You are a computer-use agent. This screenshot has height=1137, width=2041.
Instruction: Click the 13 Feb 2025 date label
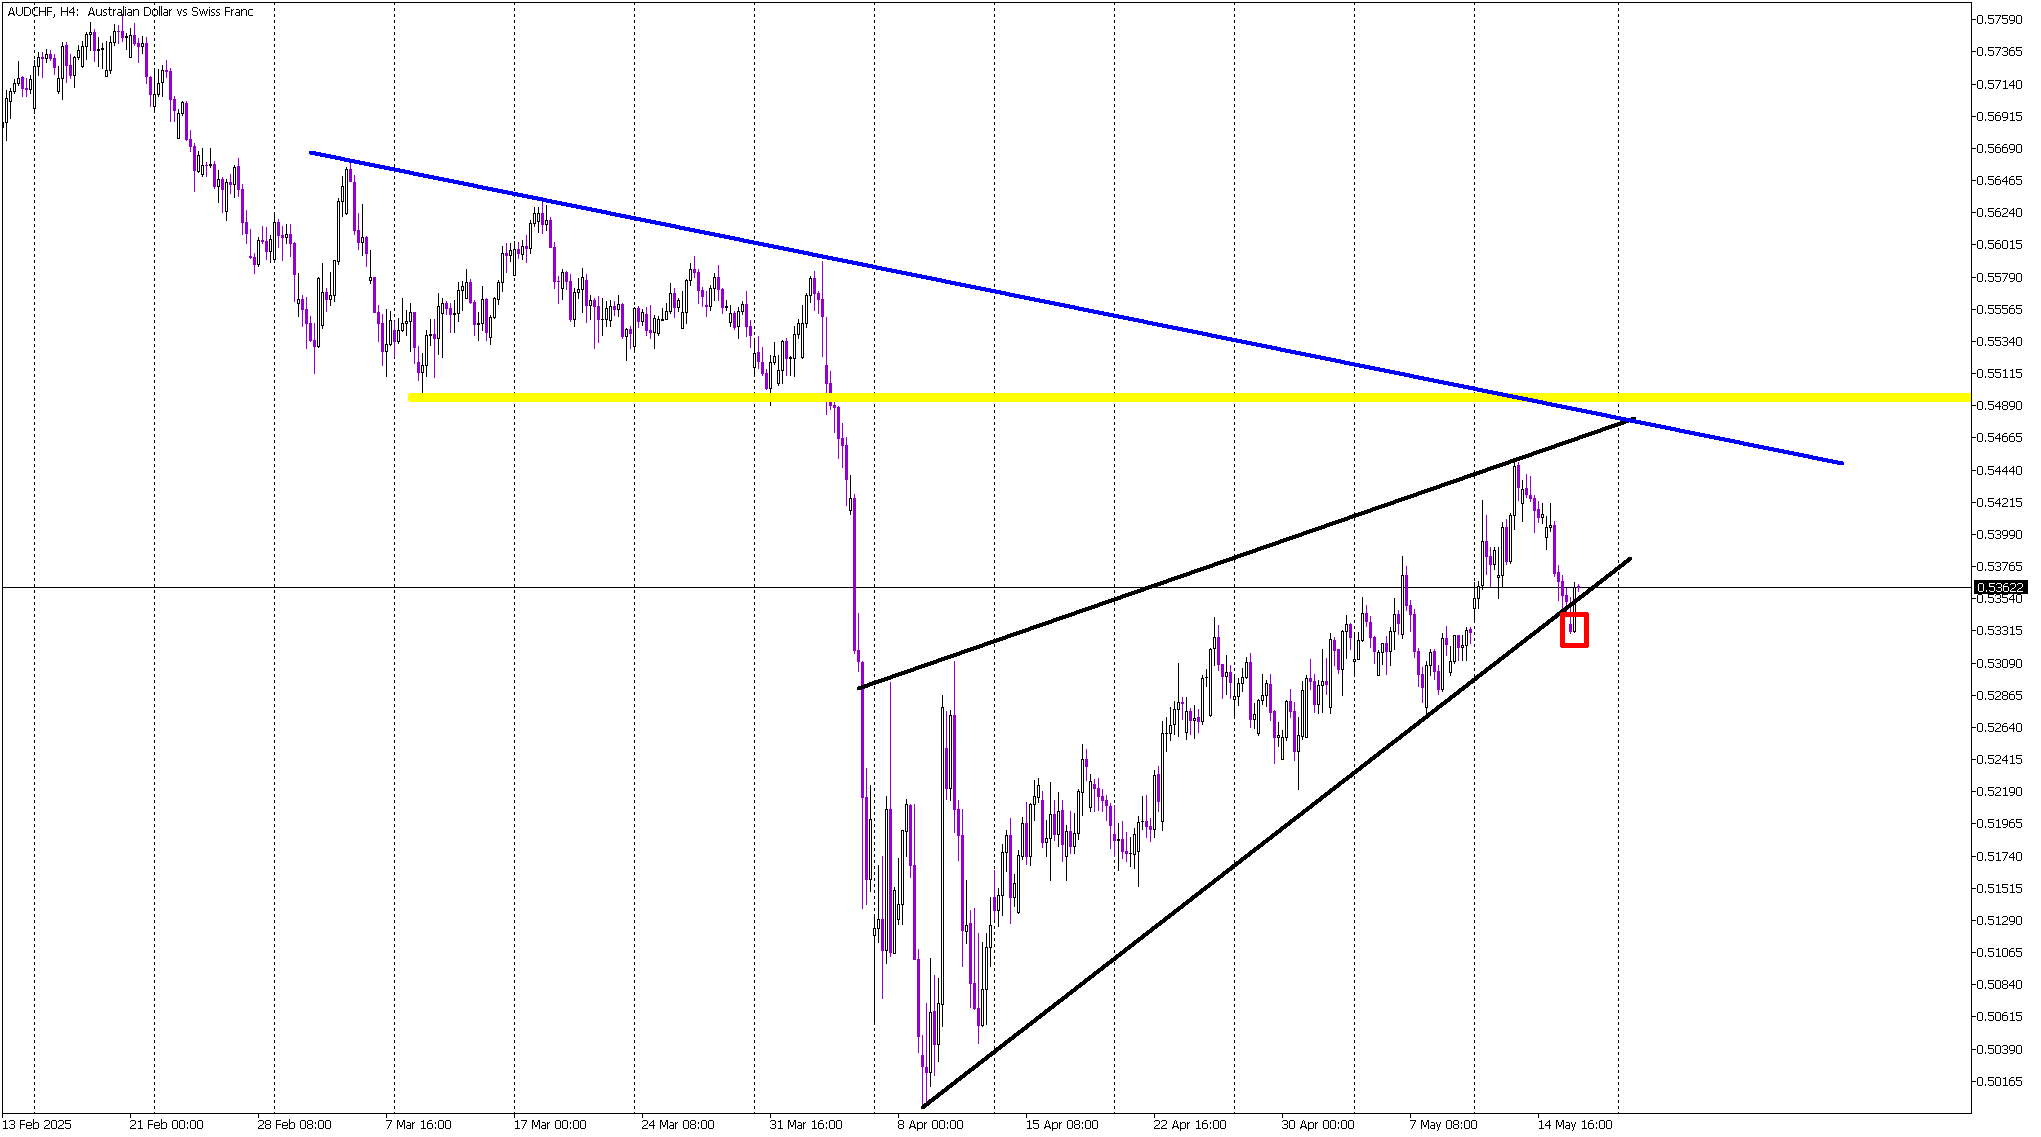[37, 1125]
